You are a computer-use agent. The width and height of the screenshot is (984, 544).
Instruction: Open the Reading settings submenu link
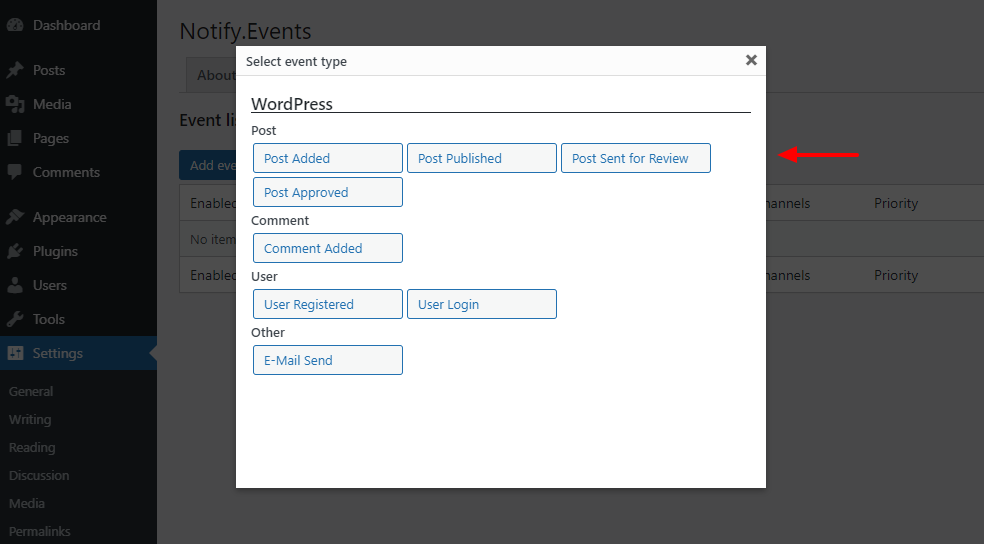pyautogui.click(x=32, y=447)
